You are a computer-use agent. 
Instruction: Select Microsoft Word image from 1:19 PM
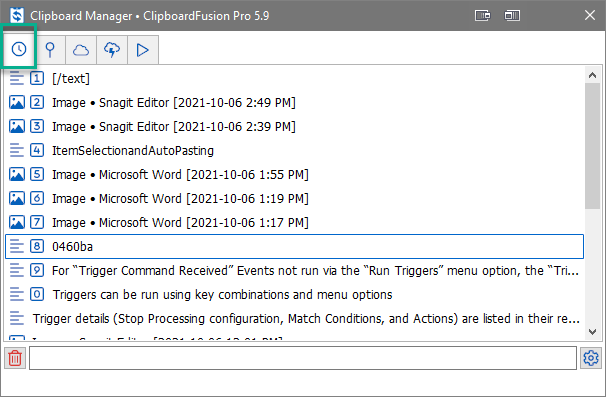tap(294, 198)
